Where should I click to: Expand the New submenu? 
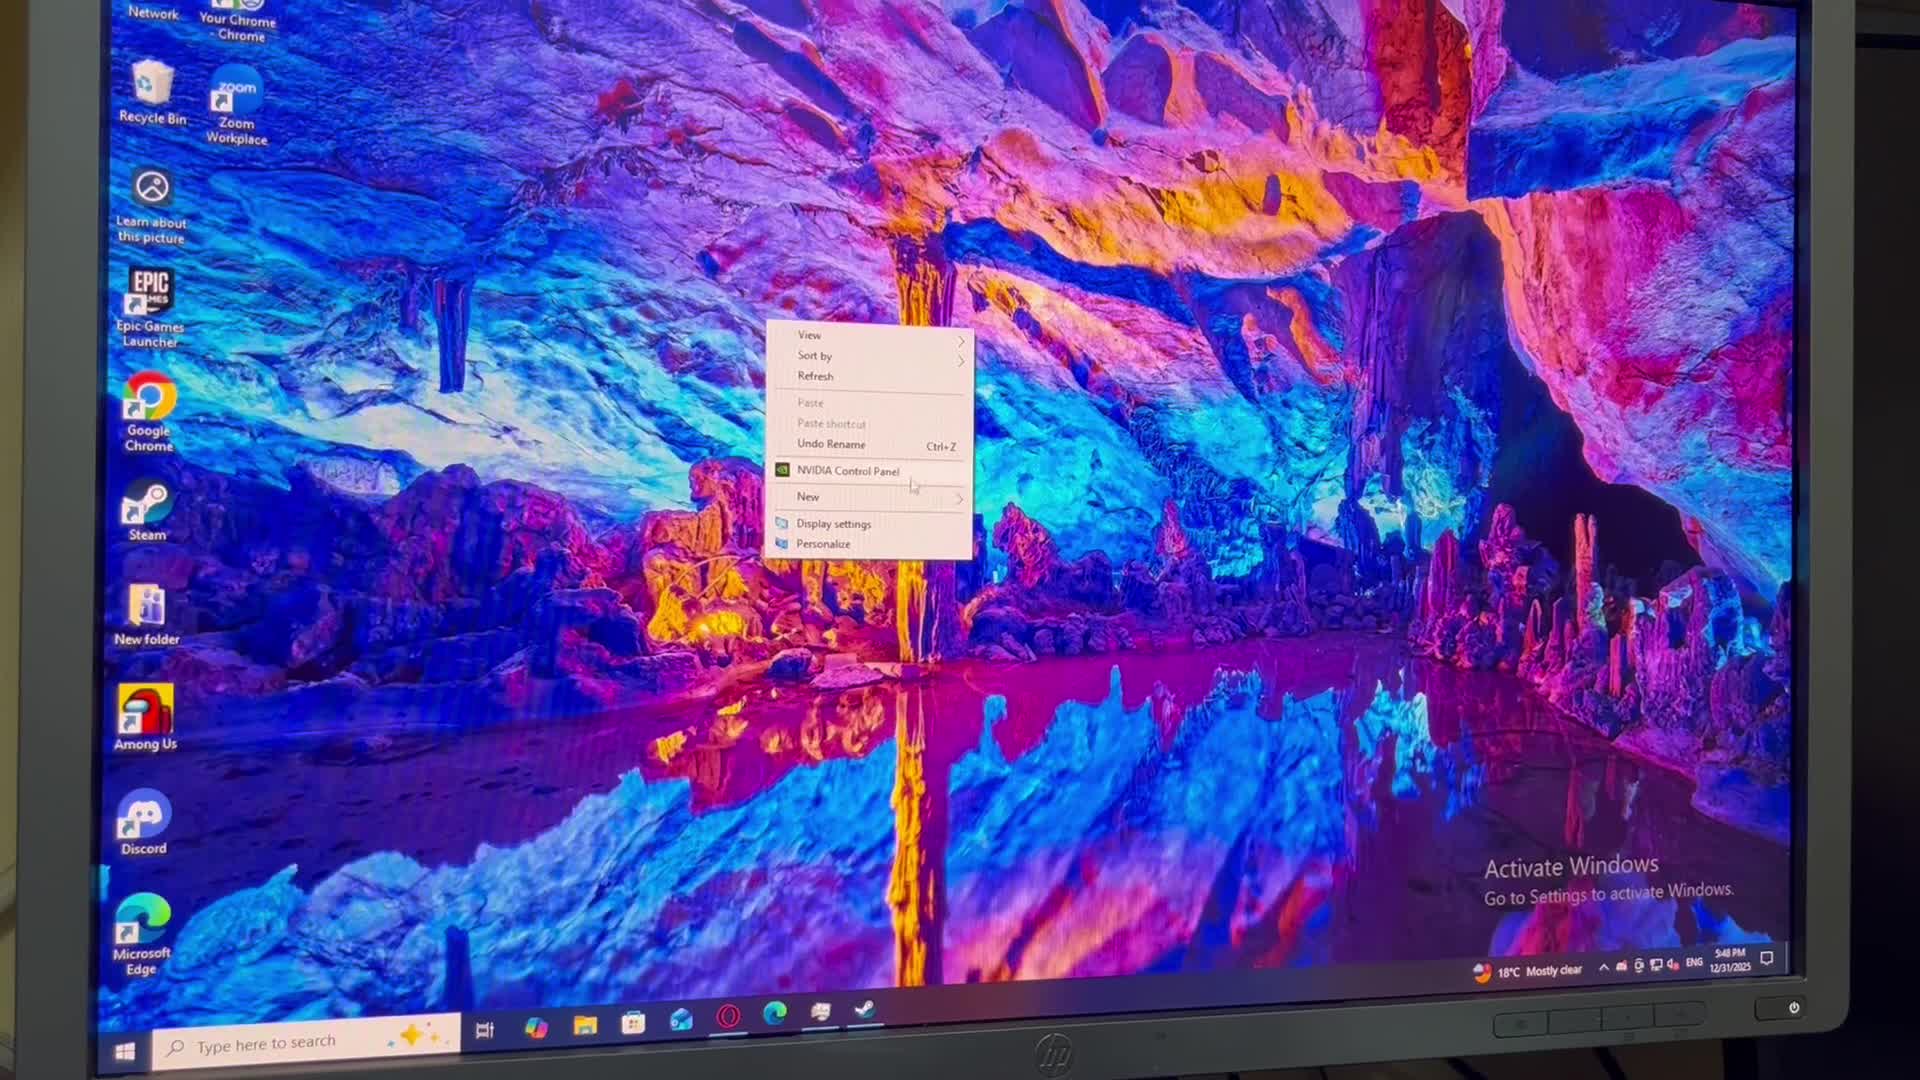pos(870,497)
